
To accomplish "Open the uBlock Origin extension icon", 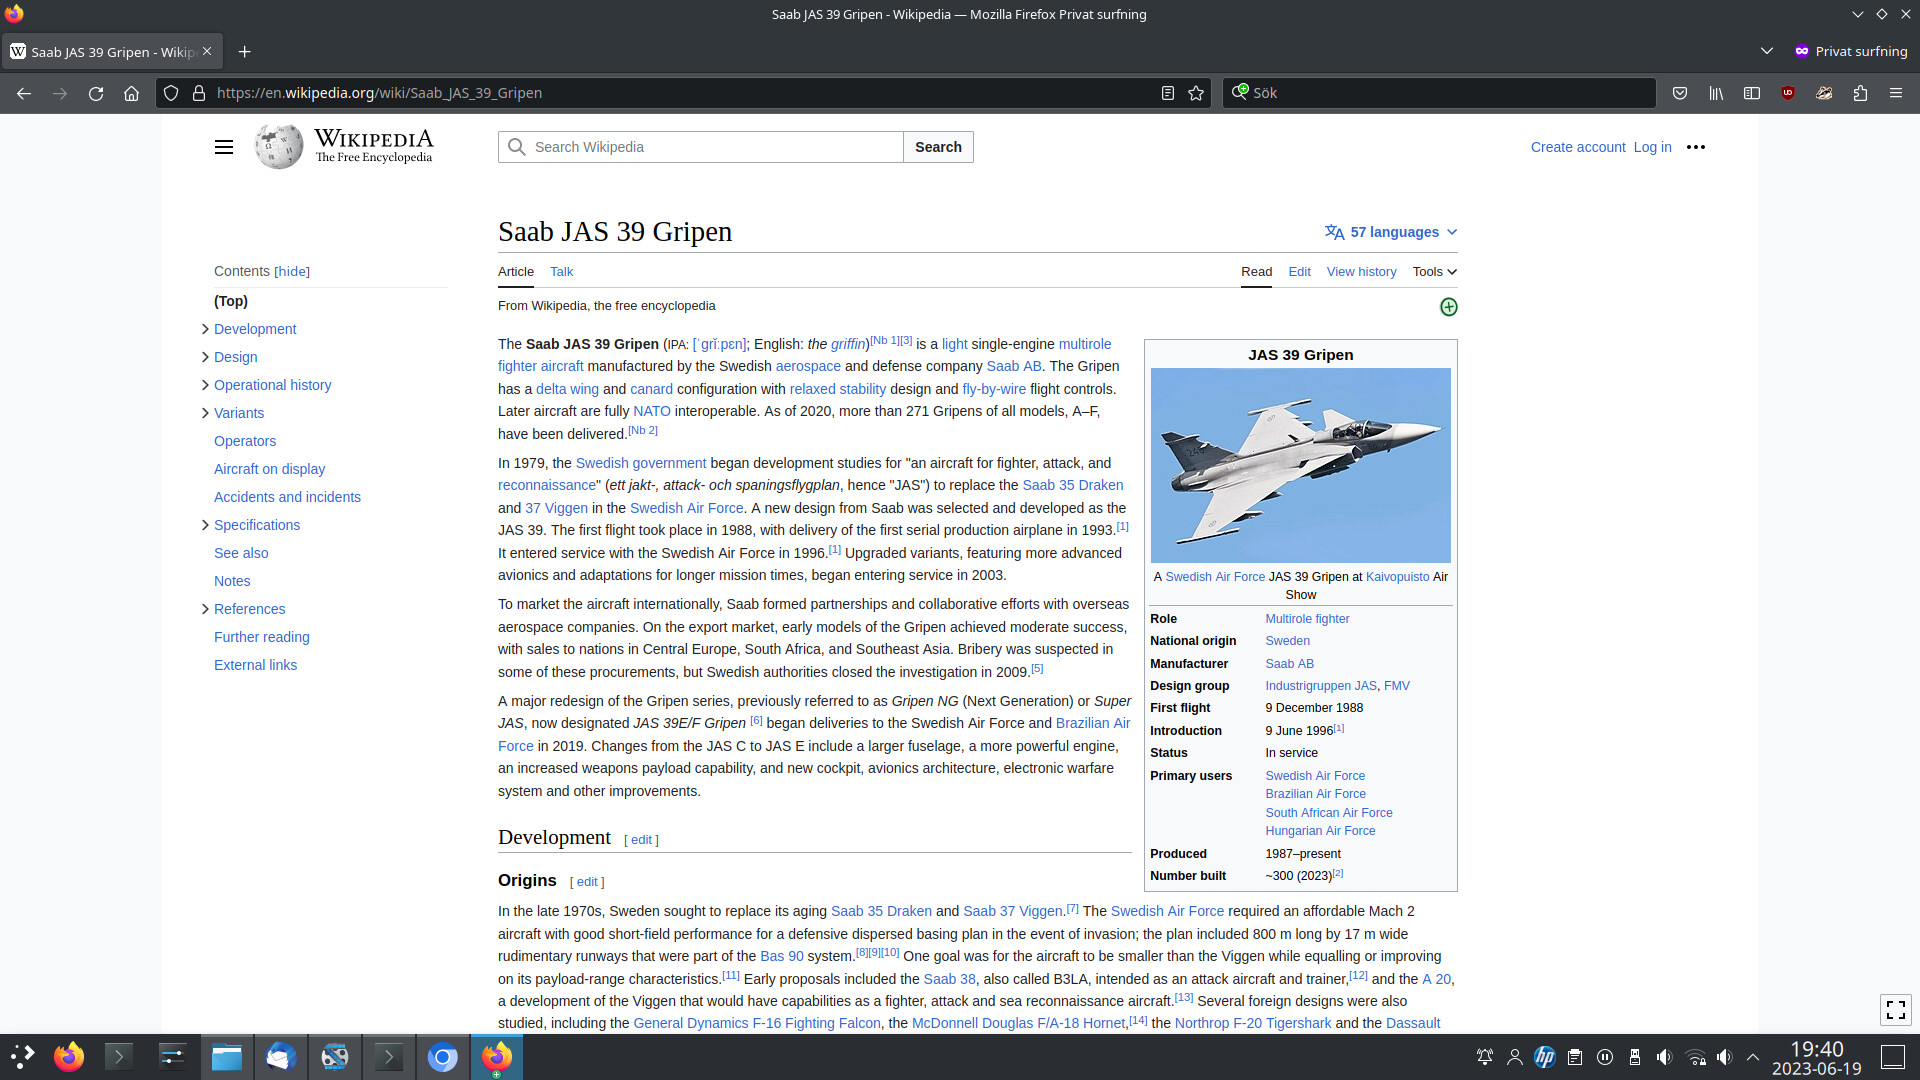I will [1788, 93].
